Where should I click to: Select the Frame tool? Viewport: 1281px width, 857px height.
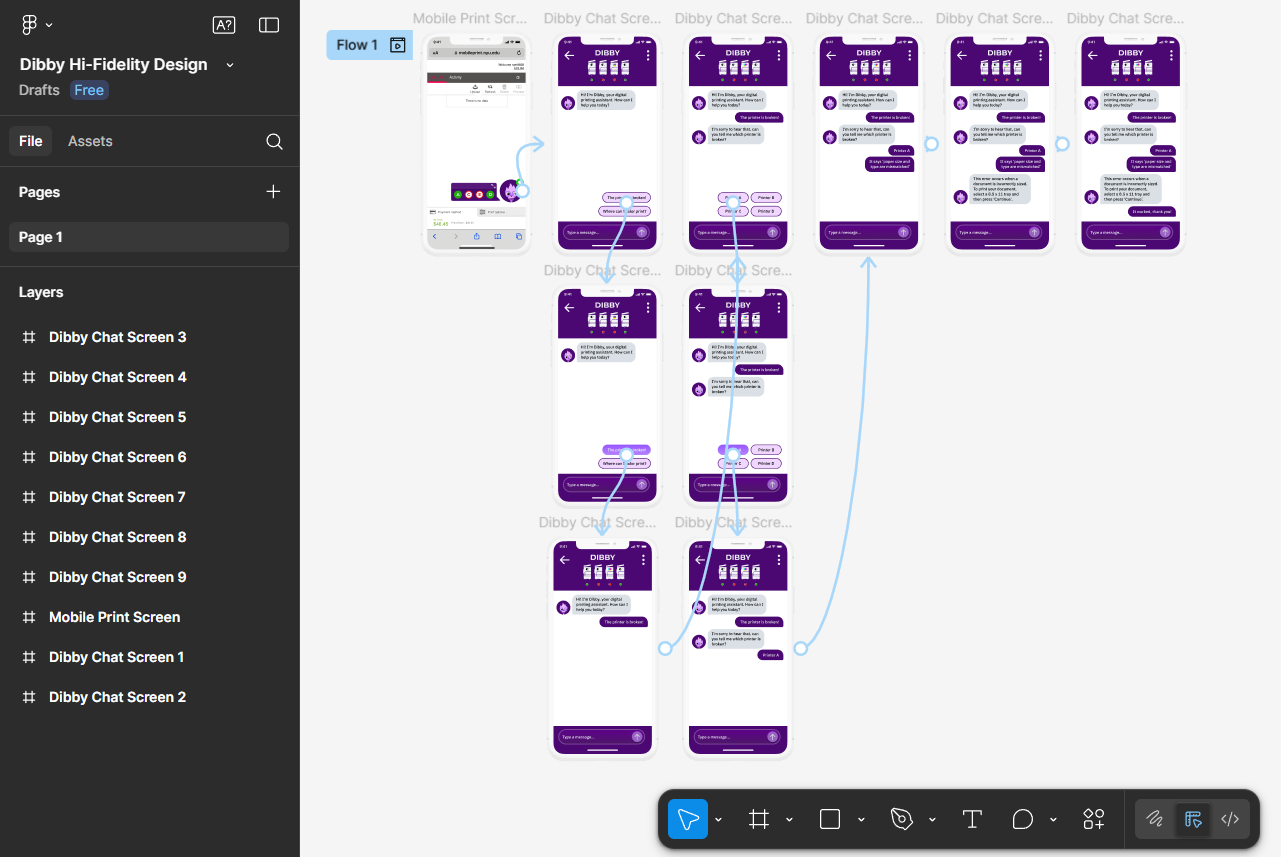tap(759, 820)
